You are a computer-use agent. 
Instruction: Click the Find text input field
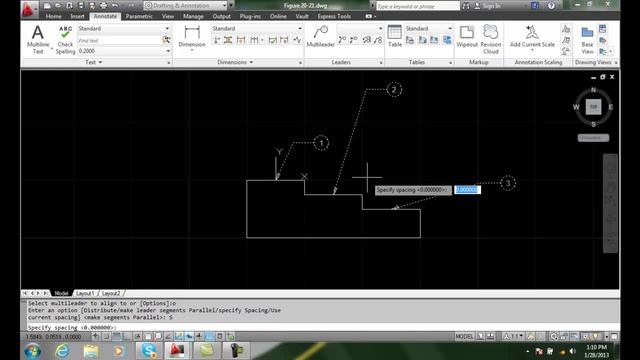point(119,40)
